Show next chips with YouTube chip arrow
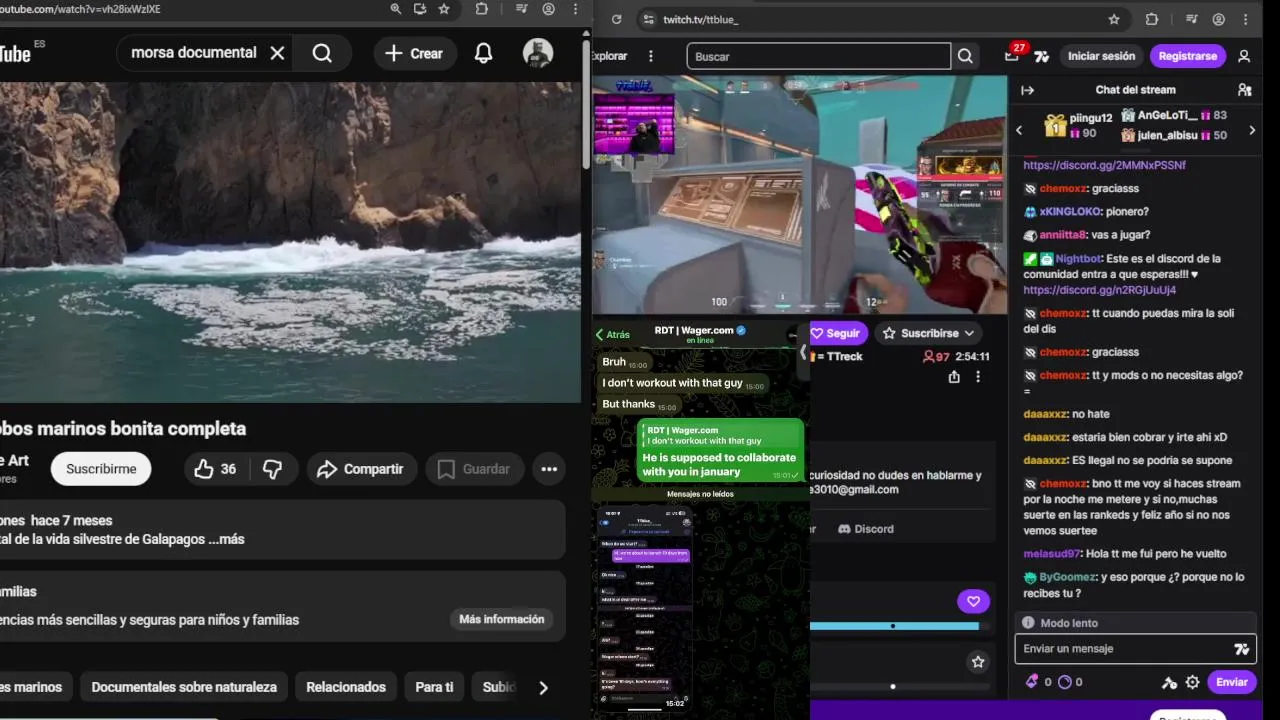Viewport: 1280px width, 720px height. coord(543,688)
